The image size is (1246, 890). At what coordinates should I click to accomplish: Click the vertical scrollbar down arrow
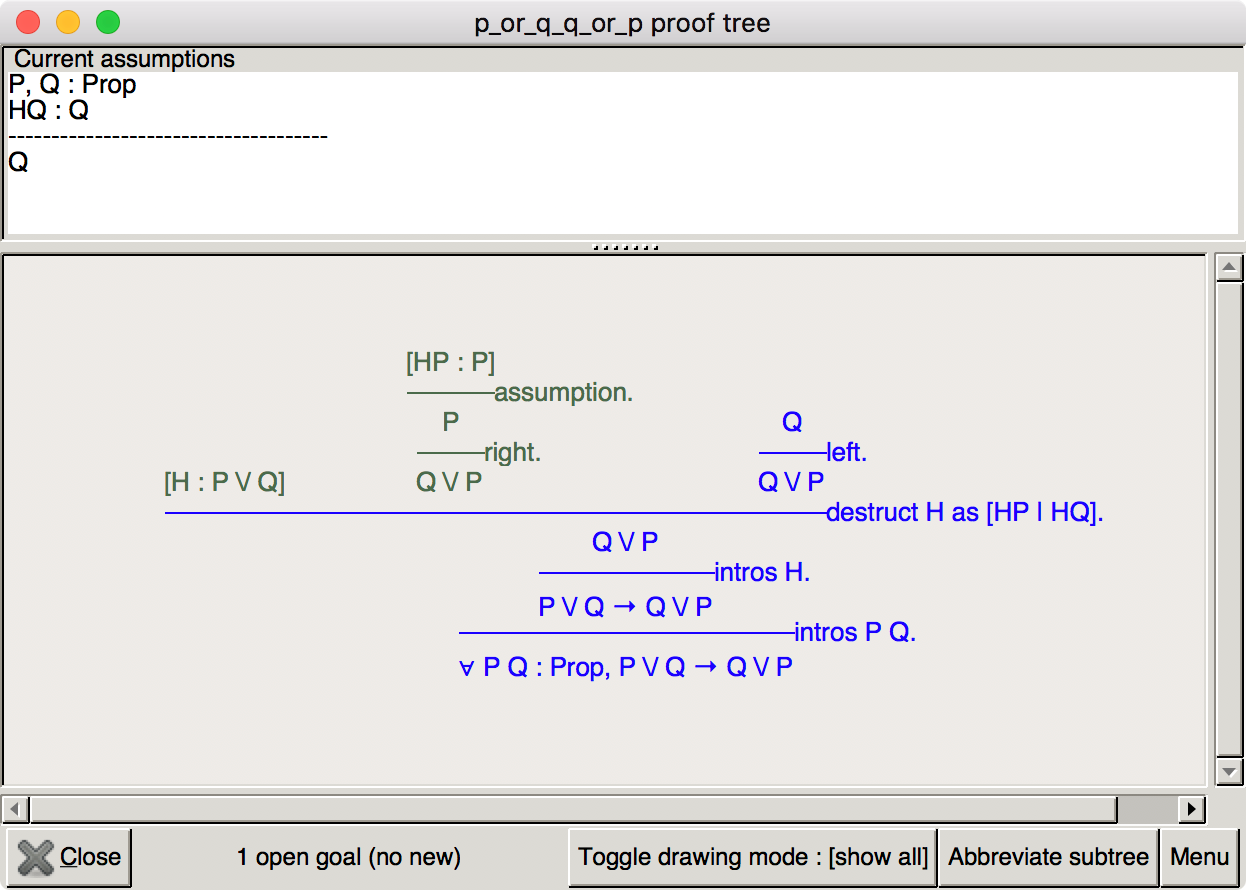(1228, 771)
